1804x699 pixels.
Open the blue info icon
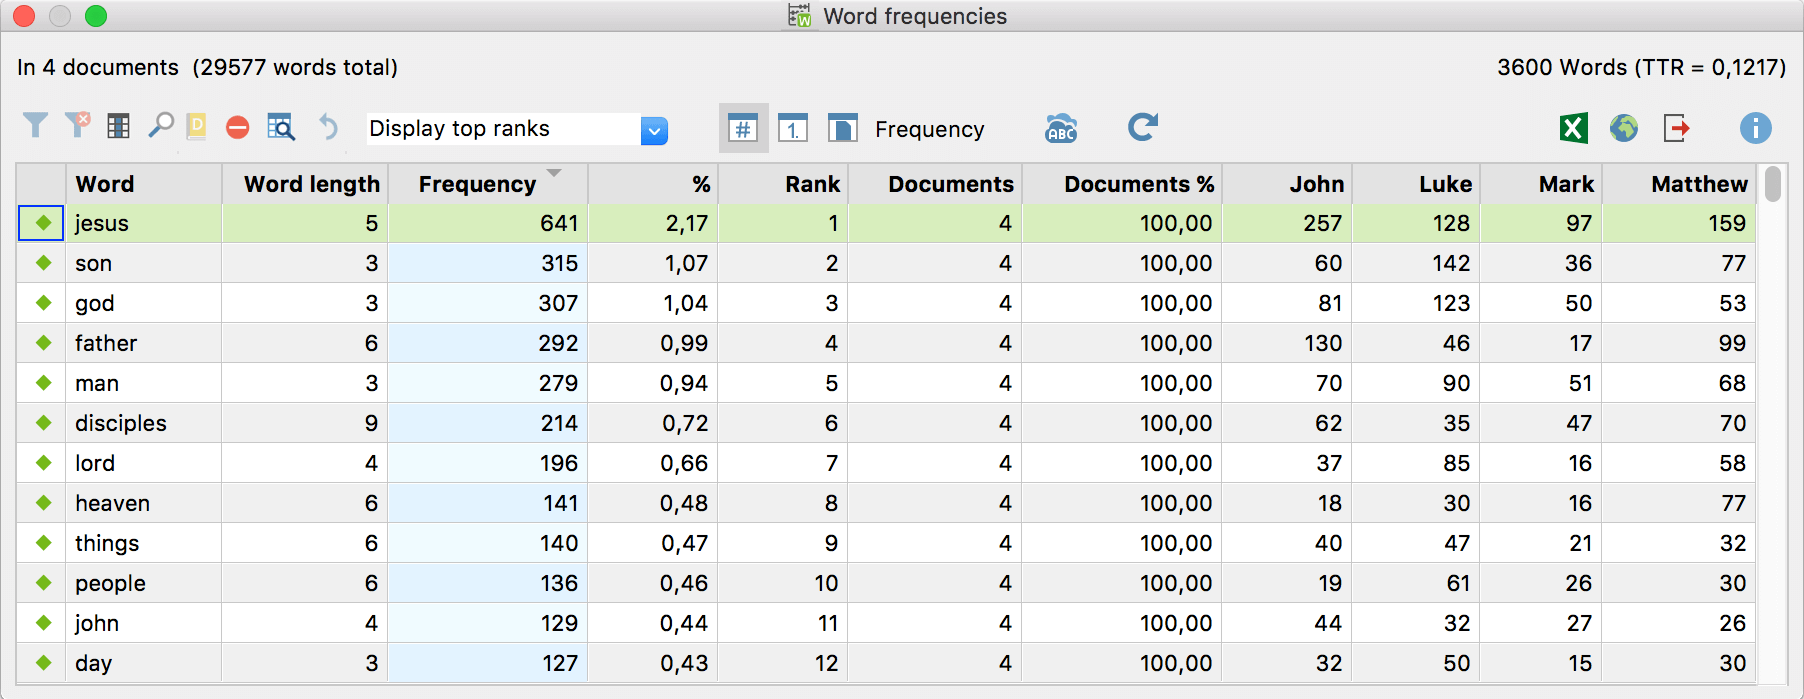tap(1755, 128)
